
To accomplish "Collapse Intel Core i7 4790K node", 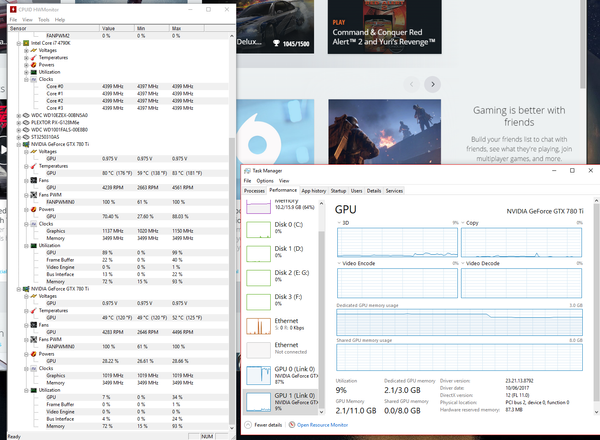I will pos(19,43).
